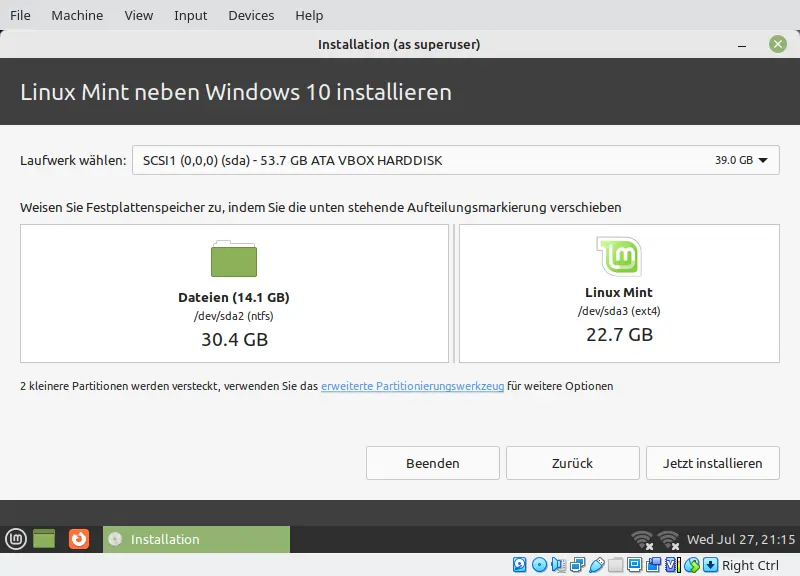This screenshot has width=800, height=576.
Task: Open the Linux Mint start menu
Action: pyautogui.click(x=16, y=539)
